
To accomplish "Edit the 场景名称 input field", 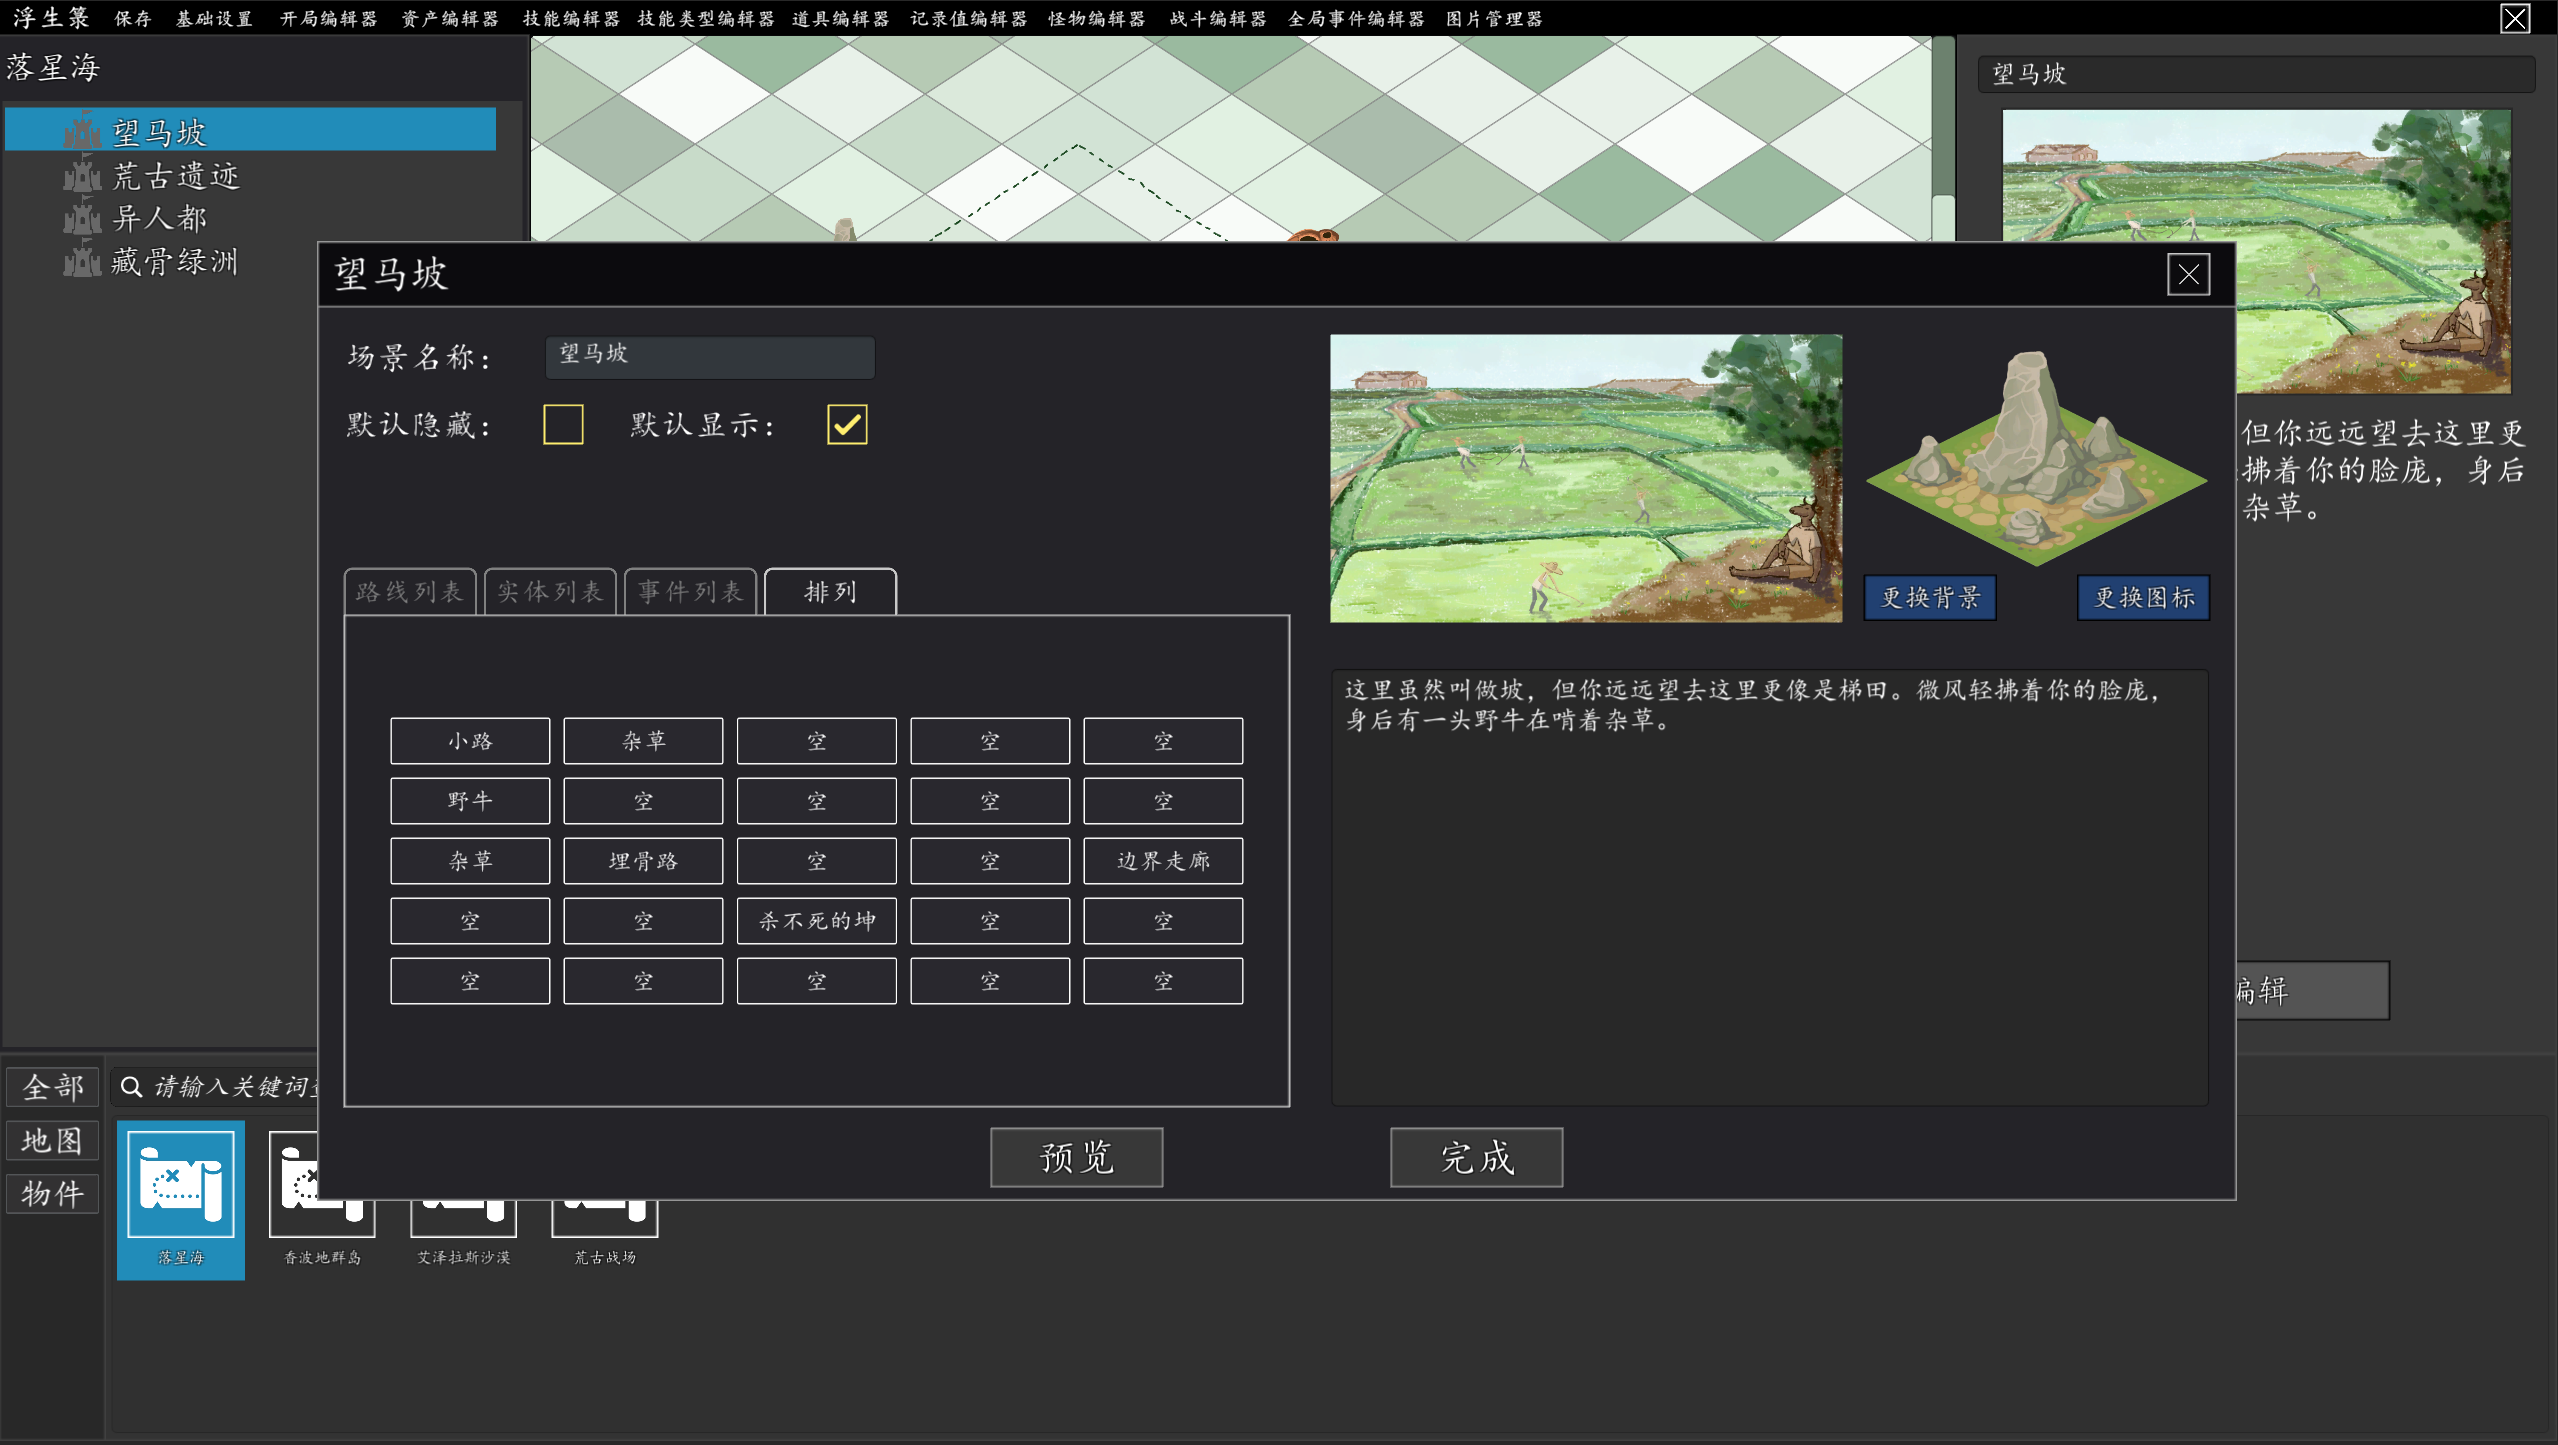I will click(x=710, y=356).
